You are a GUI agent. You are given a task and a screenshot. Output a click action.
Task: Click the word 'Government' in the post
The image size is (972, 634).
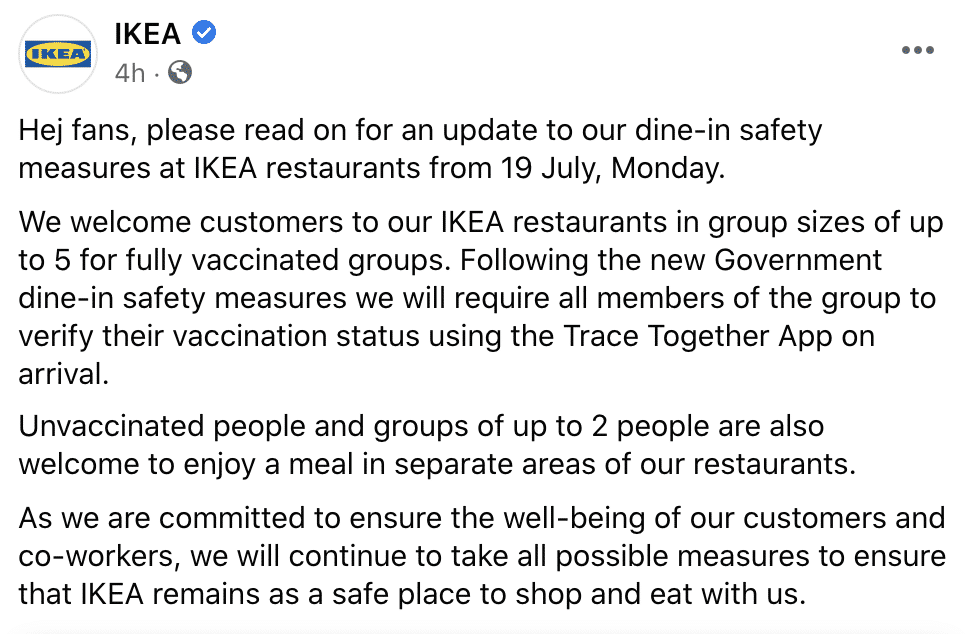tap(798, 260)
